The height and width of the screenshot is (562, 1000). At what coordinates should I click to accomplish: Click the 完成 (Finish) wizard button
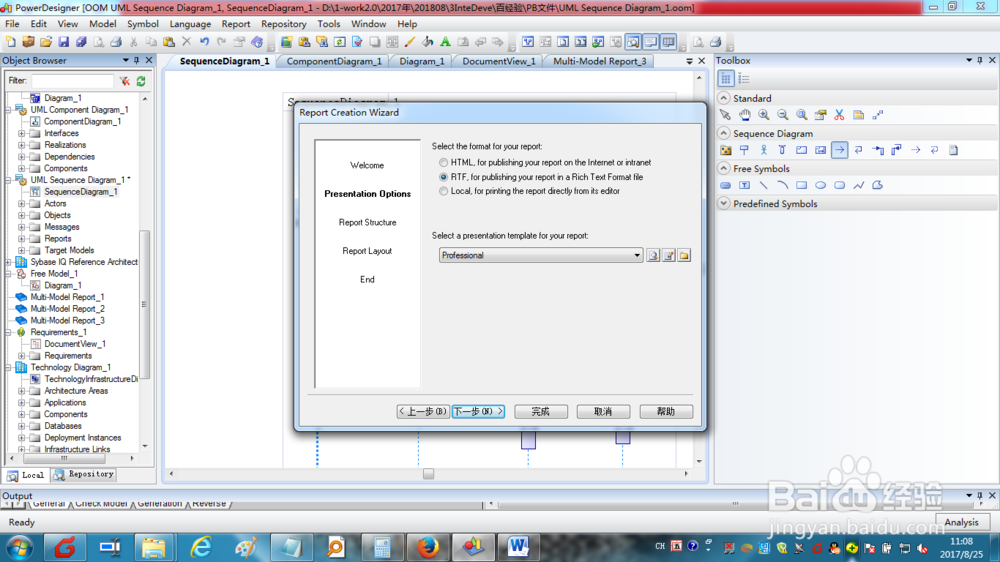point(541,411)
